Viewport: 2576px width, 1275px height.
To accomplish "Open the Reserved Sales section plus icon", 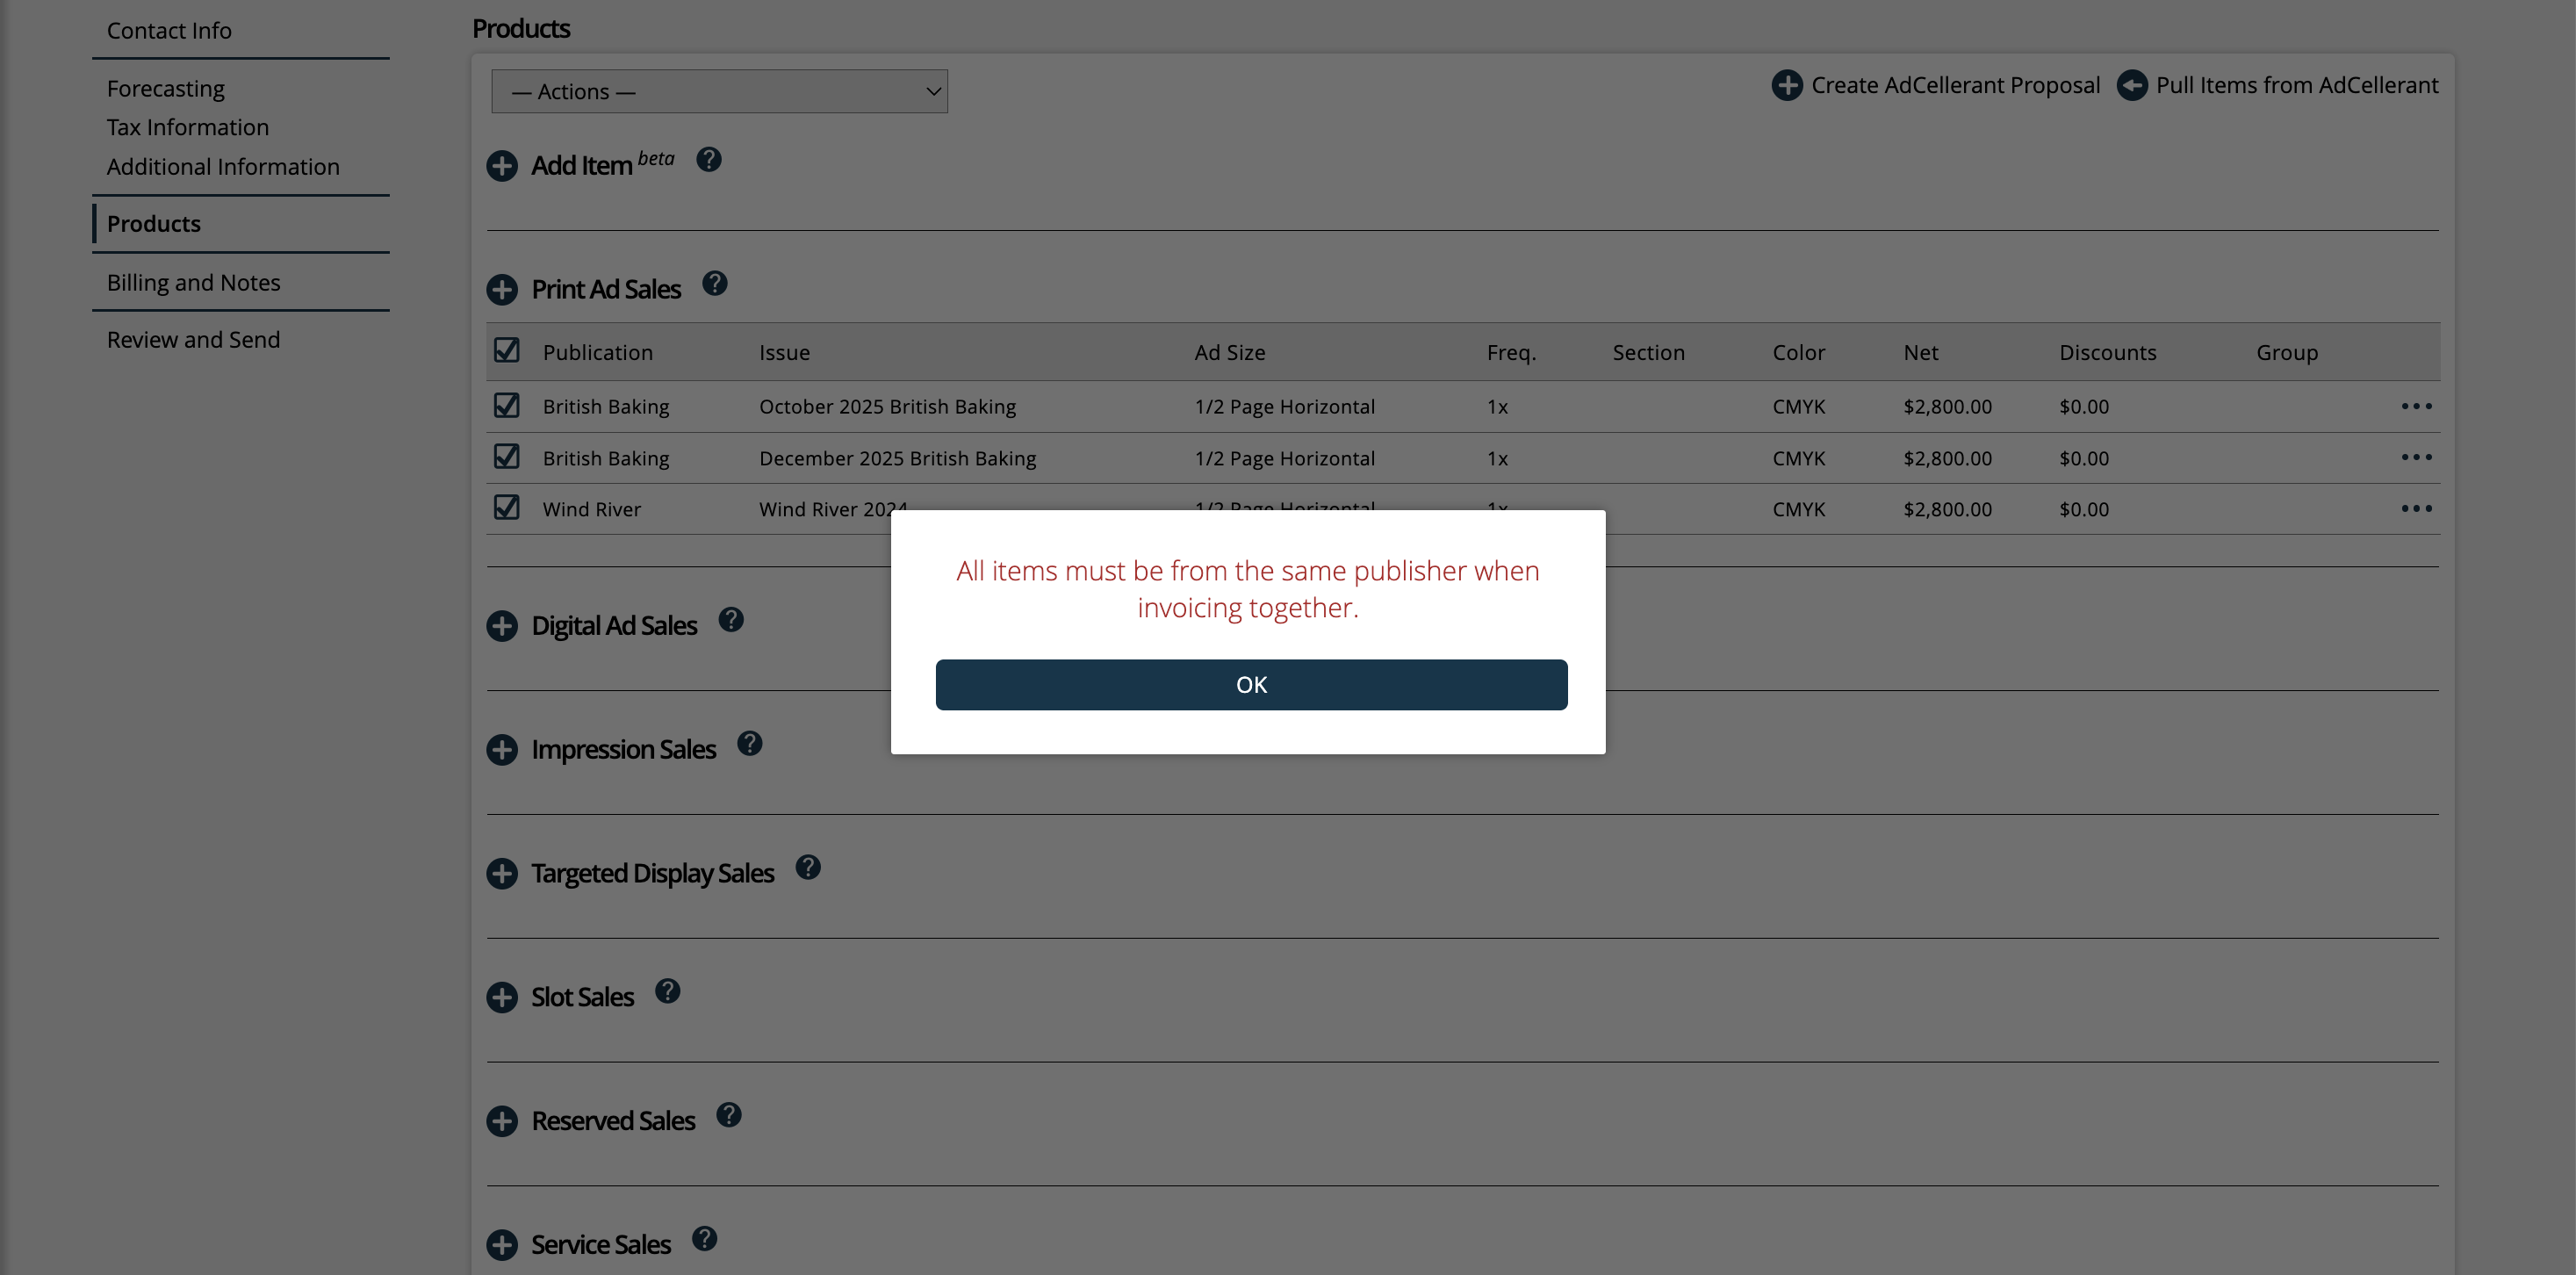I will coord(502,1121).
